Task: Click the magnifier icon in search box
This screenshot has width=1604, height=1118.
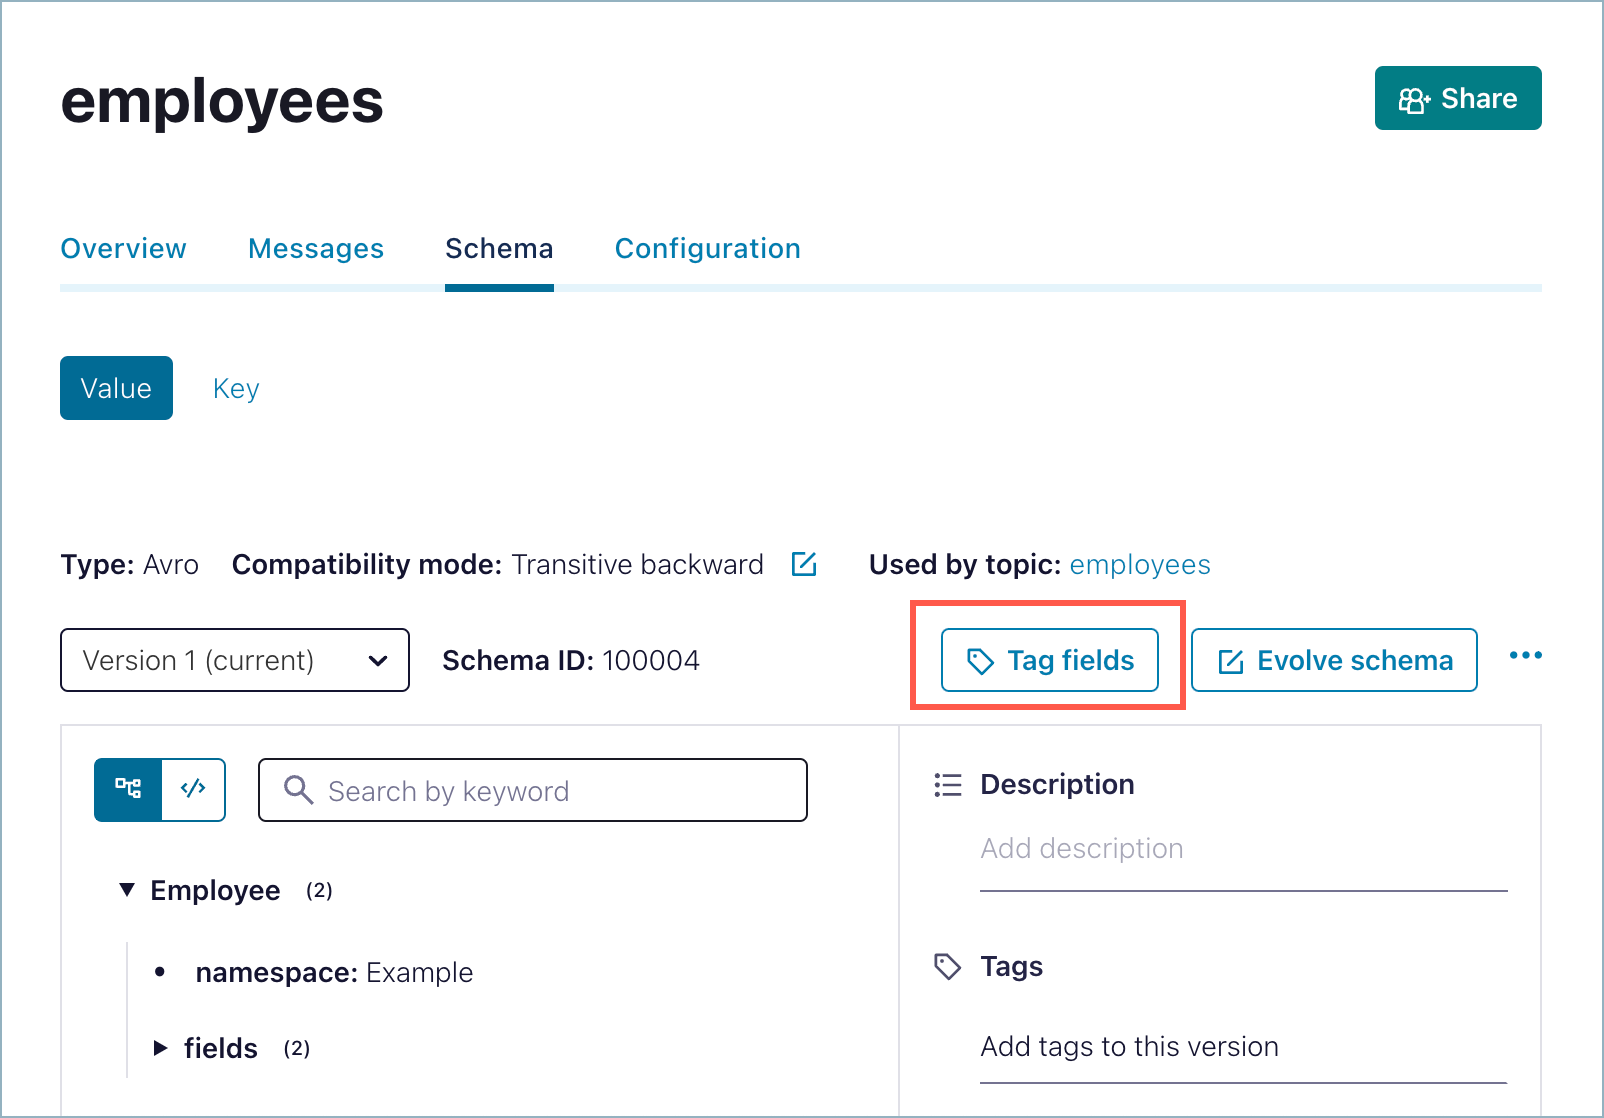Action: tap(298, 790)
